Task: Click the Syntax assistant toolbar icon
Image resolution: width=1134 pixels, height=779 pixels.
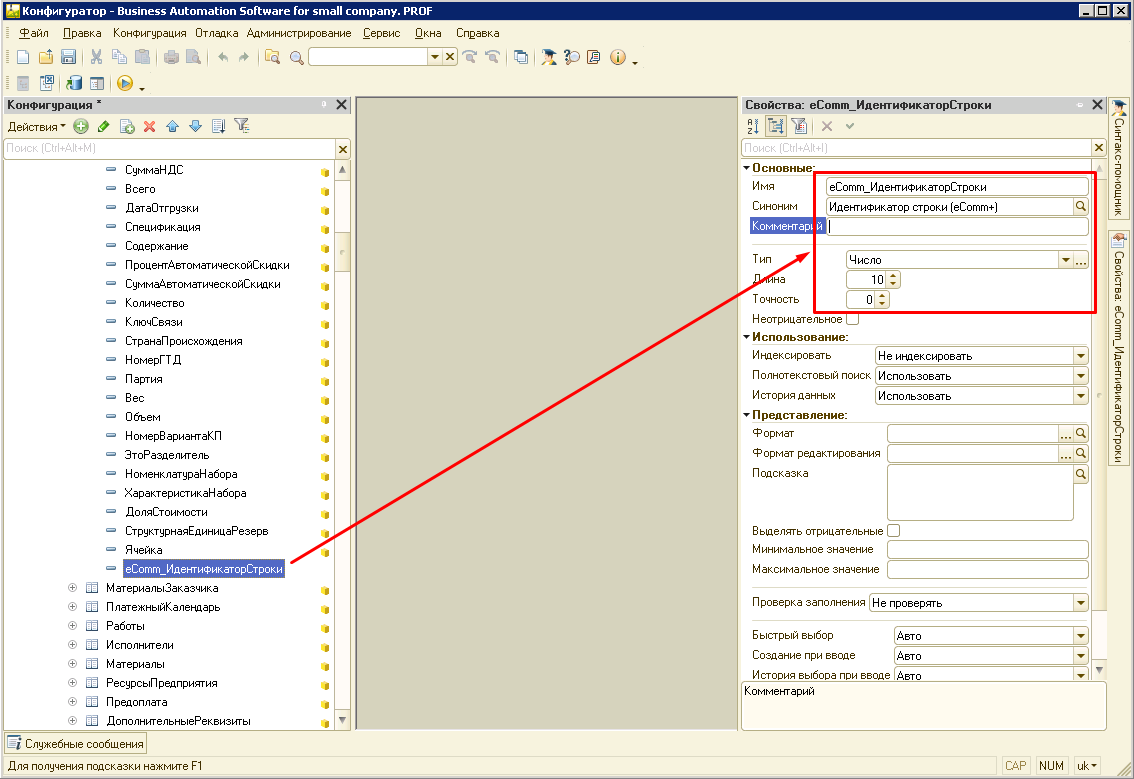Action: [x=548, y=57]
